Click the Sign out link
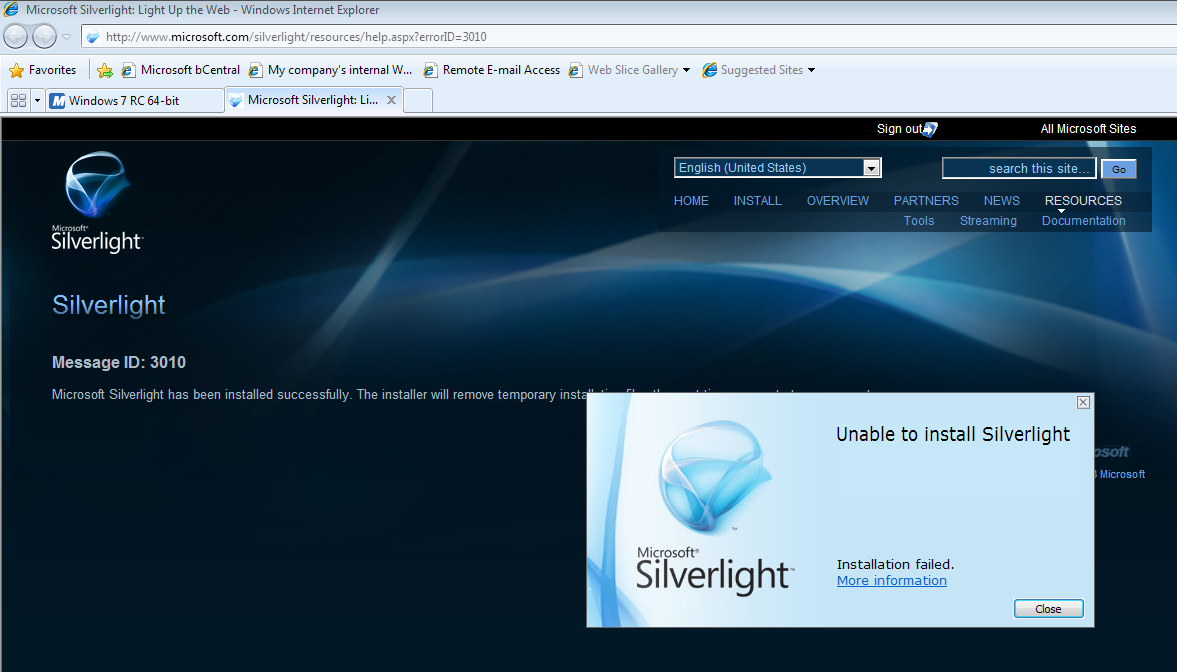The height and width of the screenshot is (672, 1177). click(x=899, y=128)
